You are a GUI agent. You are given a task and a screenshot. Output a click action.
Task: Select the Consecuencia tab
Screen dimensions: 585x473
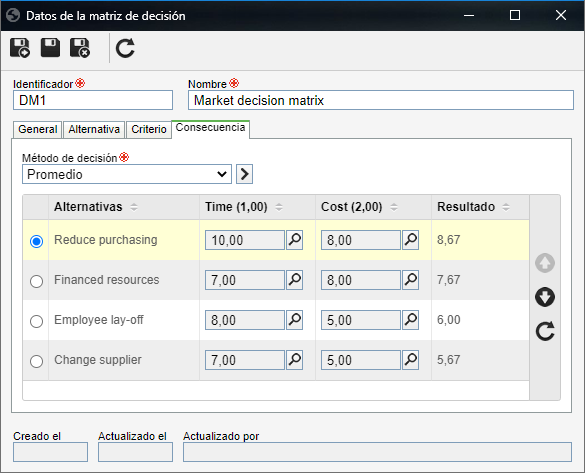click(x=210, y=128)
